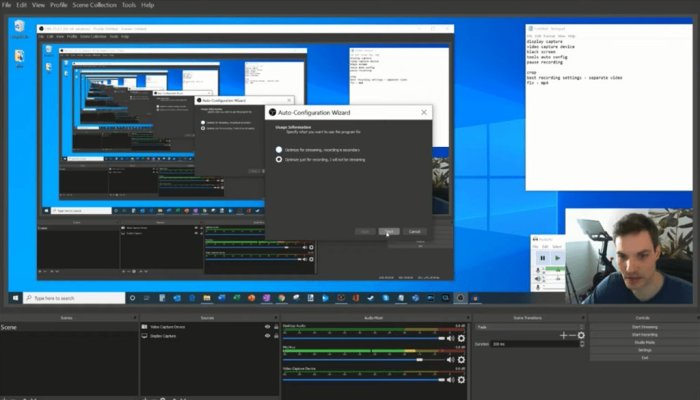This screenshot has width=700, height=400.
Task: Click 'flv - mp4' line in Notepad
Action: point(538,83)
